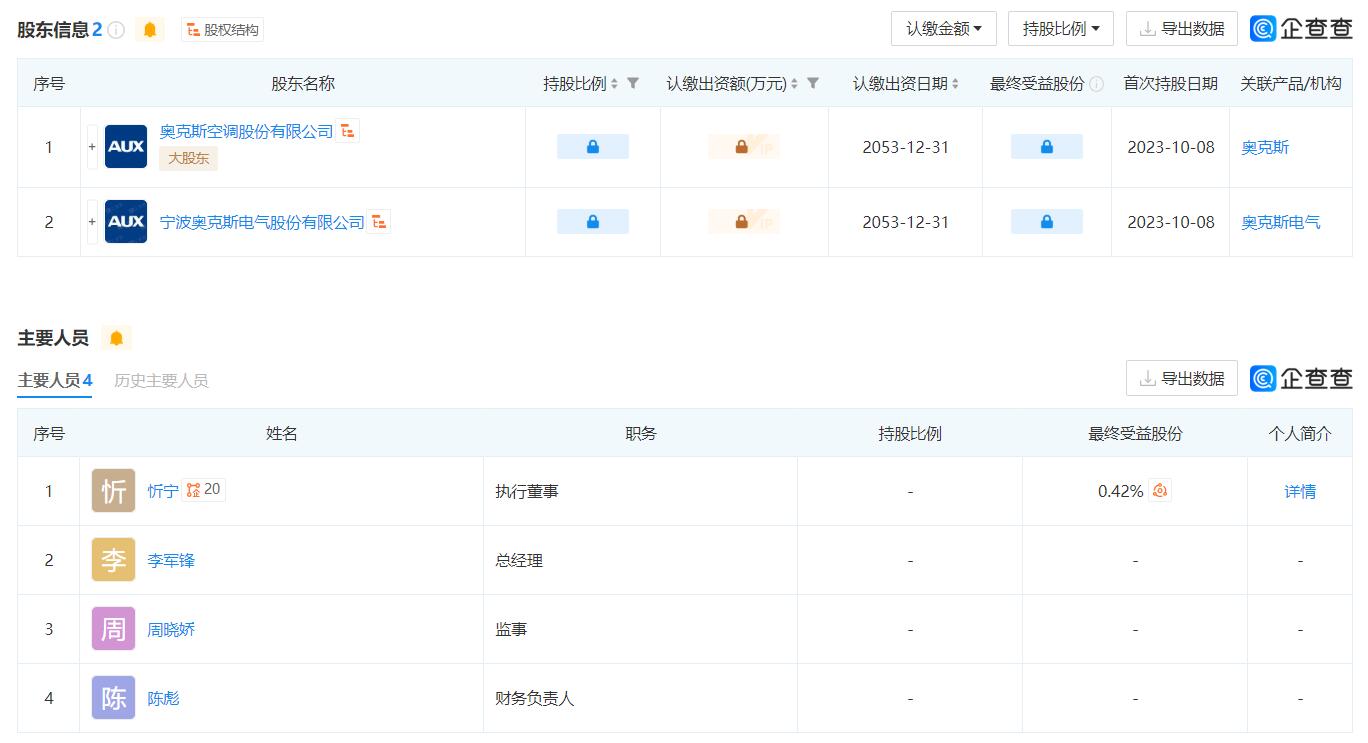
Task: Click the avatar of 李军锋
Action: (113, 560)
